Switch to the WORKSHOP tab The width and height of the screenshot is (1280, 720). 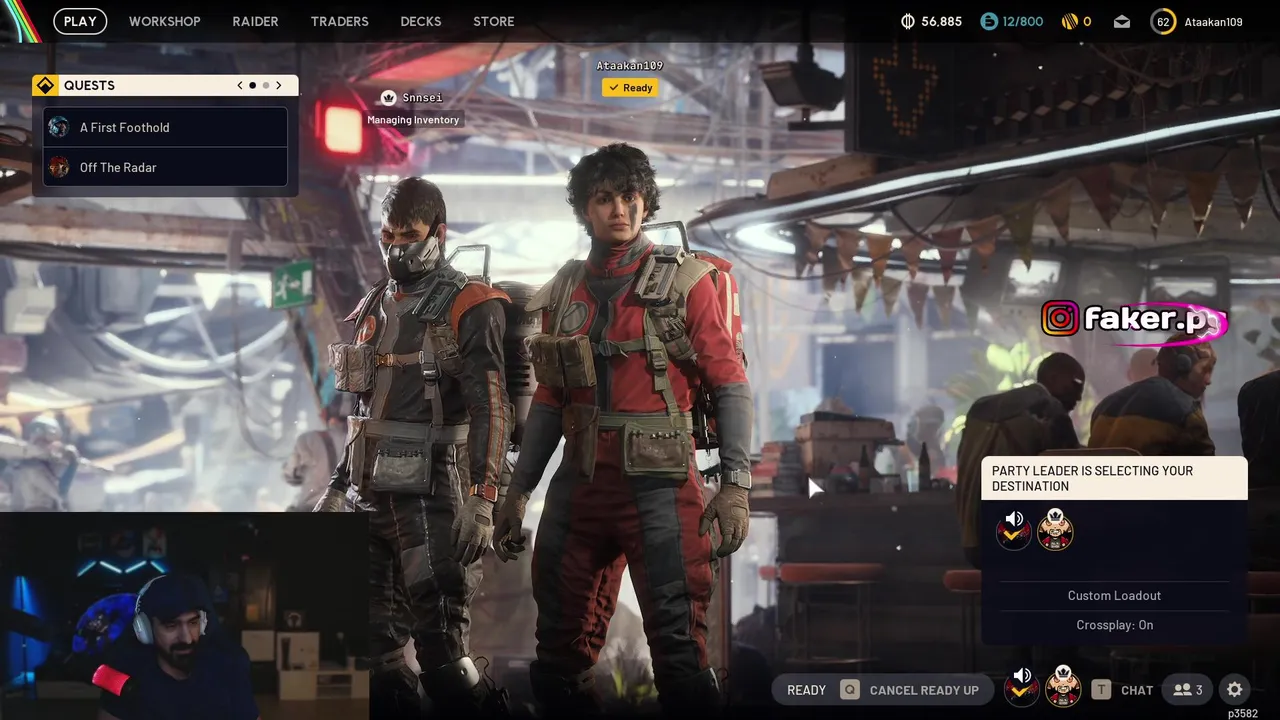pyautogui.click(x=165, y=21)
